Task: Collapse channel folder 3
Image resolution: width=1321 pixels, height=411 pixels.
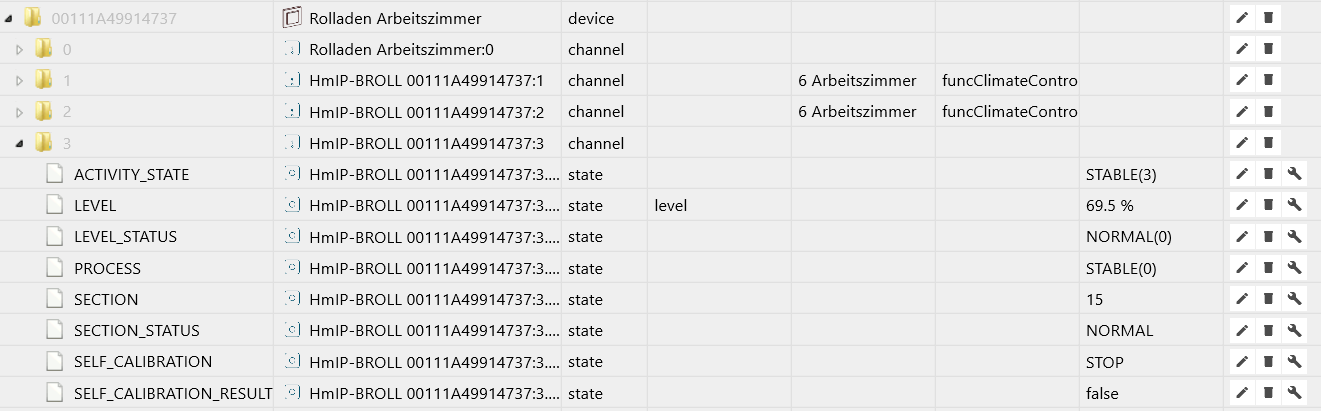Action: pyautogui.click(x=19, y=144)
